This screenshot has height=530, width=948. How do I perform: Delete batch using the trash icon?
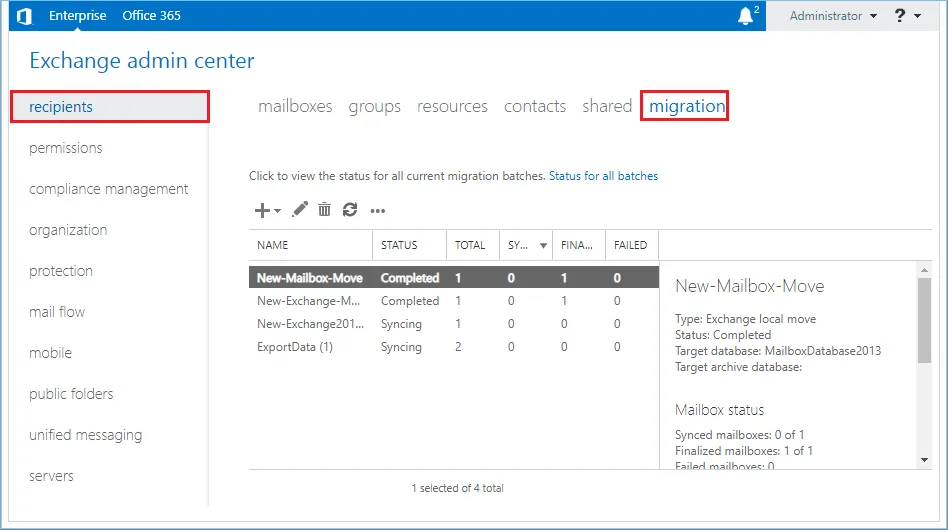click(324, 210)
